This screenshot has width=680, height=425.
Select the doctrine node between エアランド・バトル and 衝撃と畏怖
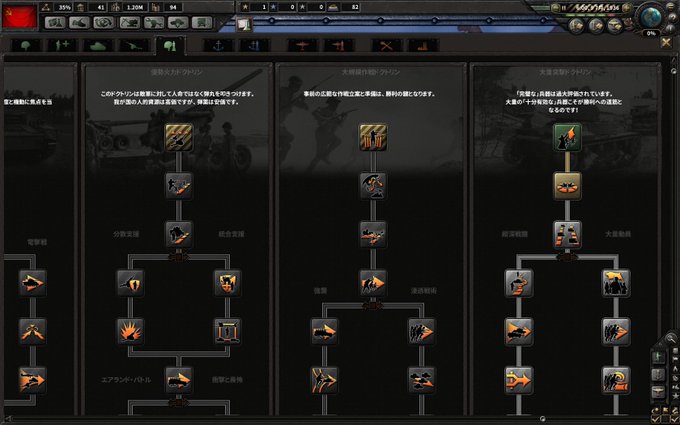point(179,380)
